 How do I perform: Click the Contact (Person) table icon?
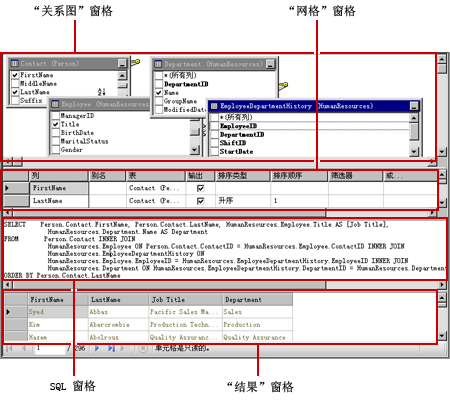15,63
